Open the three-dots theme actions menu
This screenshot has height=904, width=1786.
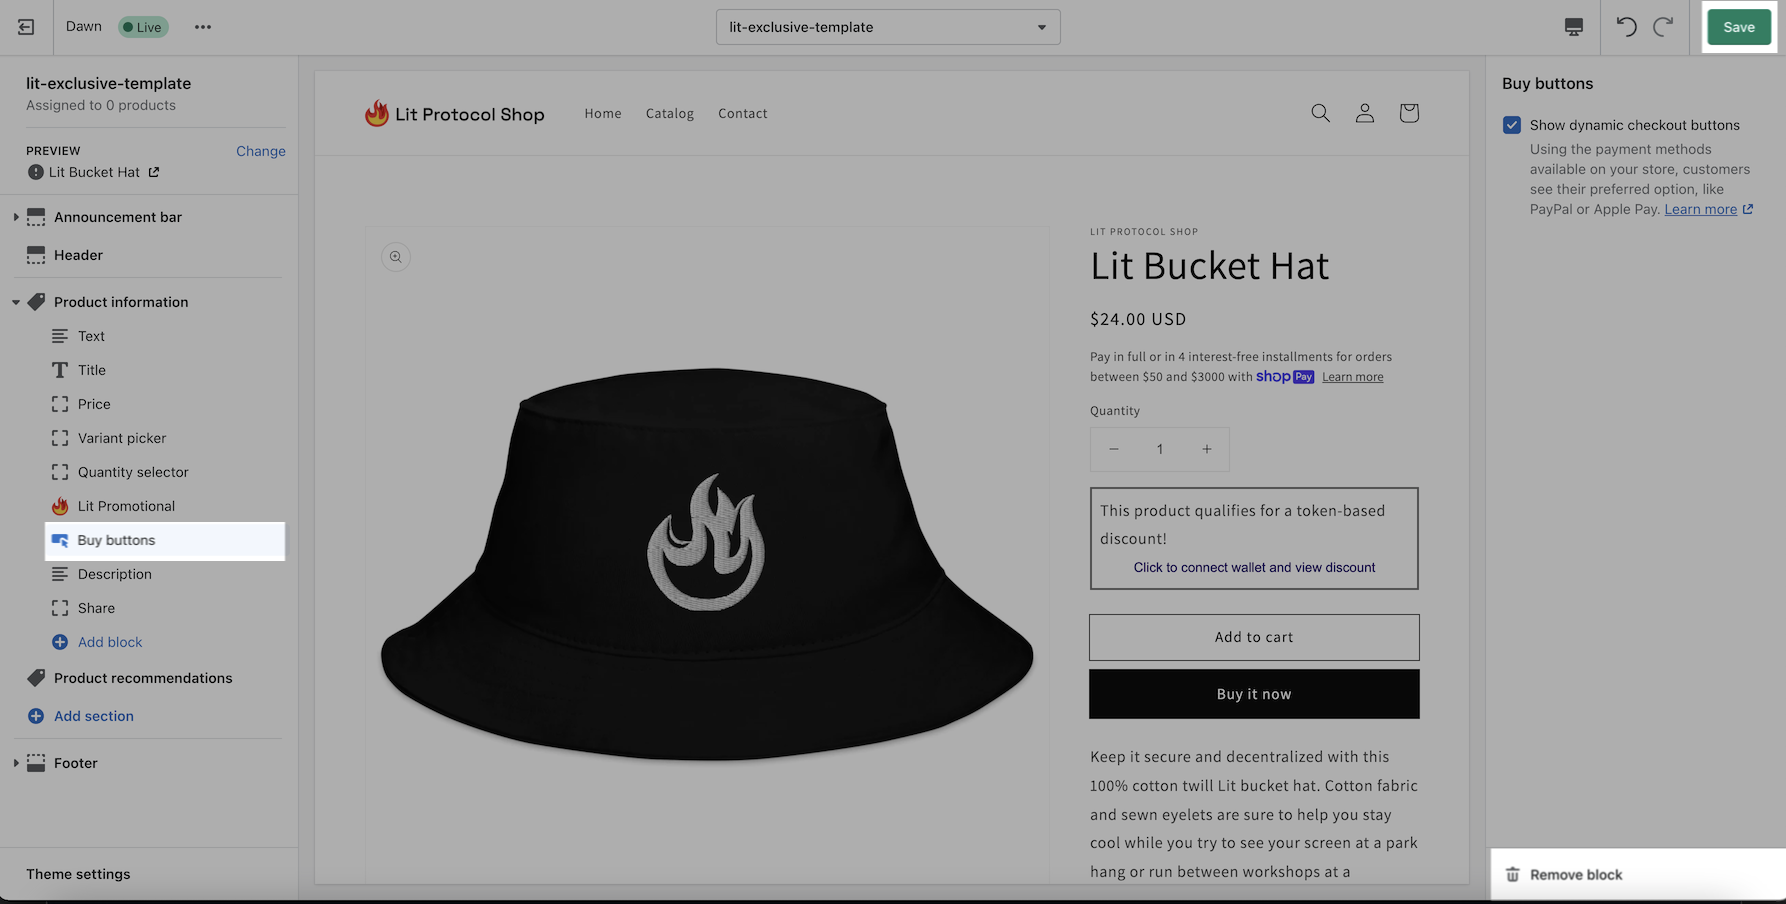click(203, 27)
